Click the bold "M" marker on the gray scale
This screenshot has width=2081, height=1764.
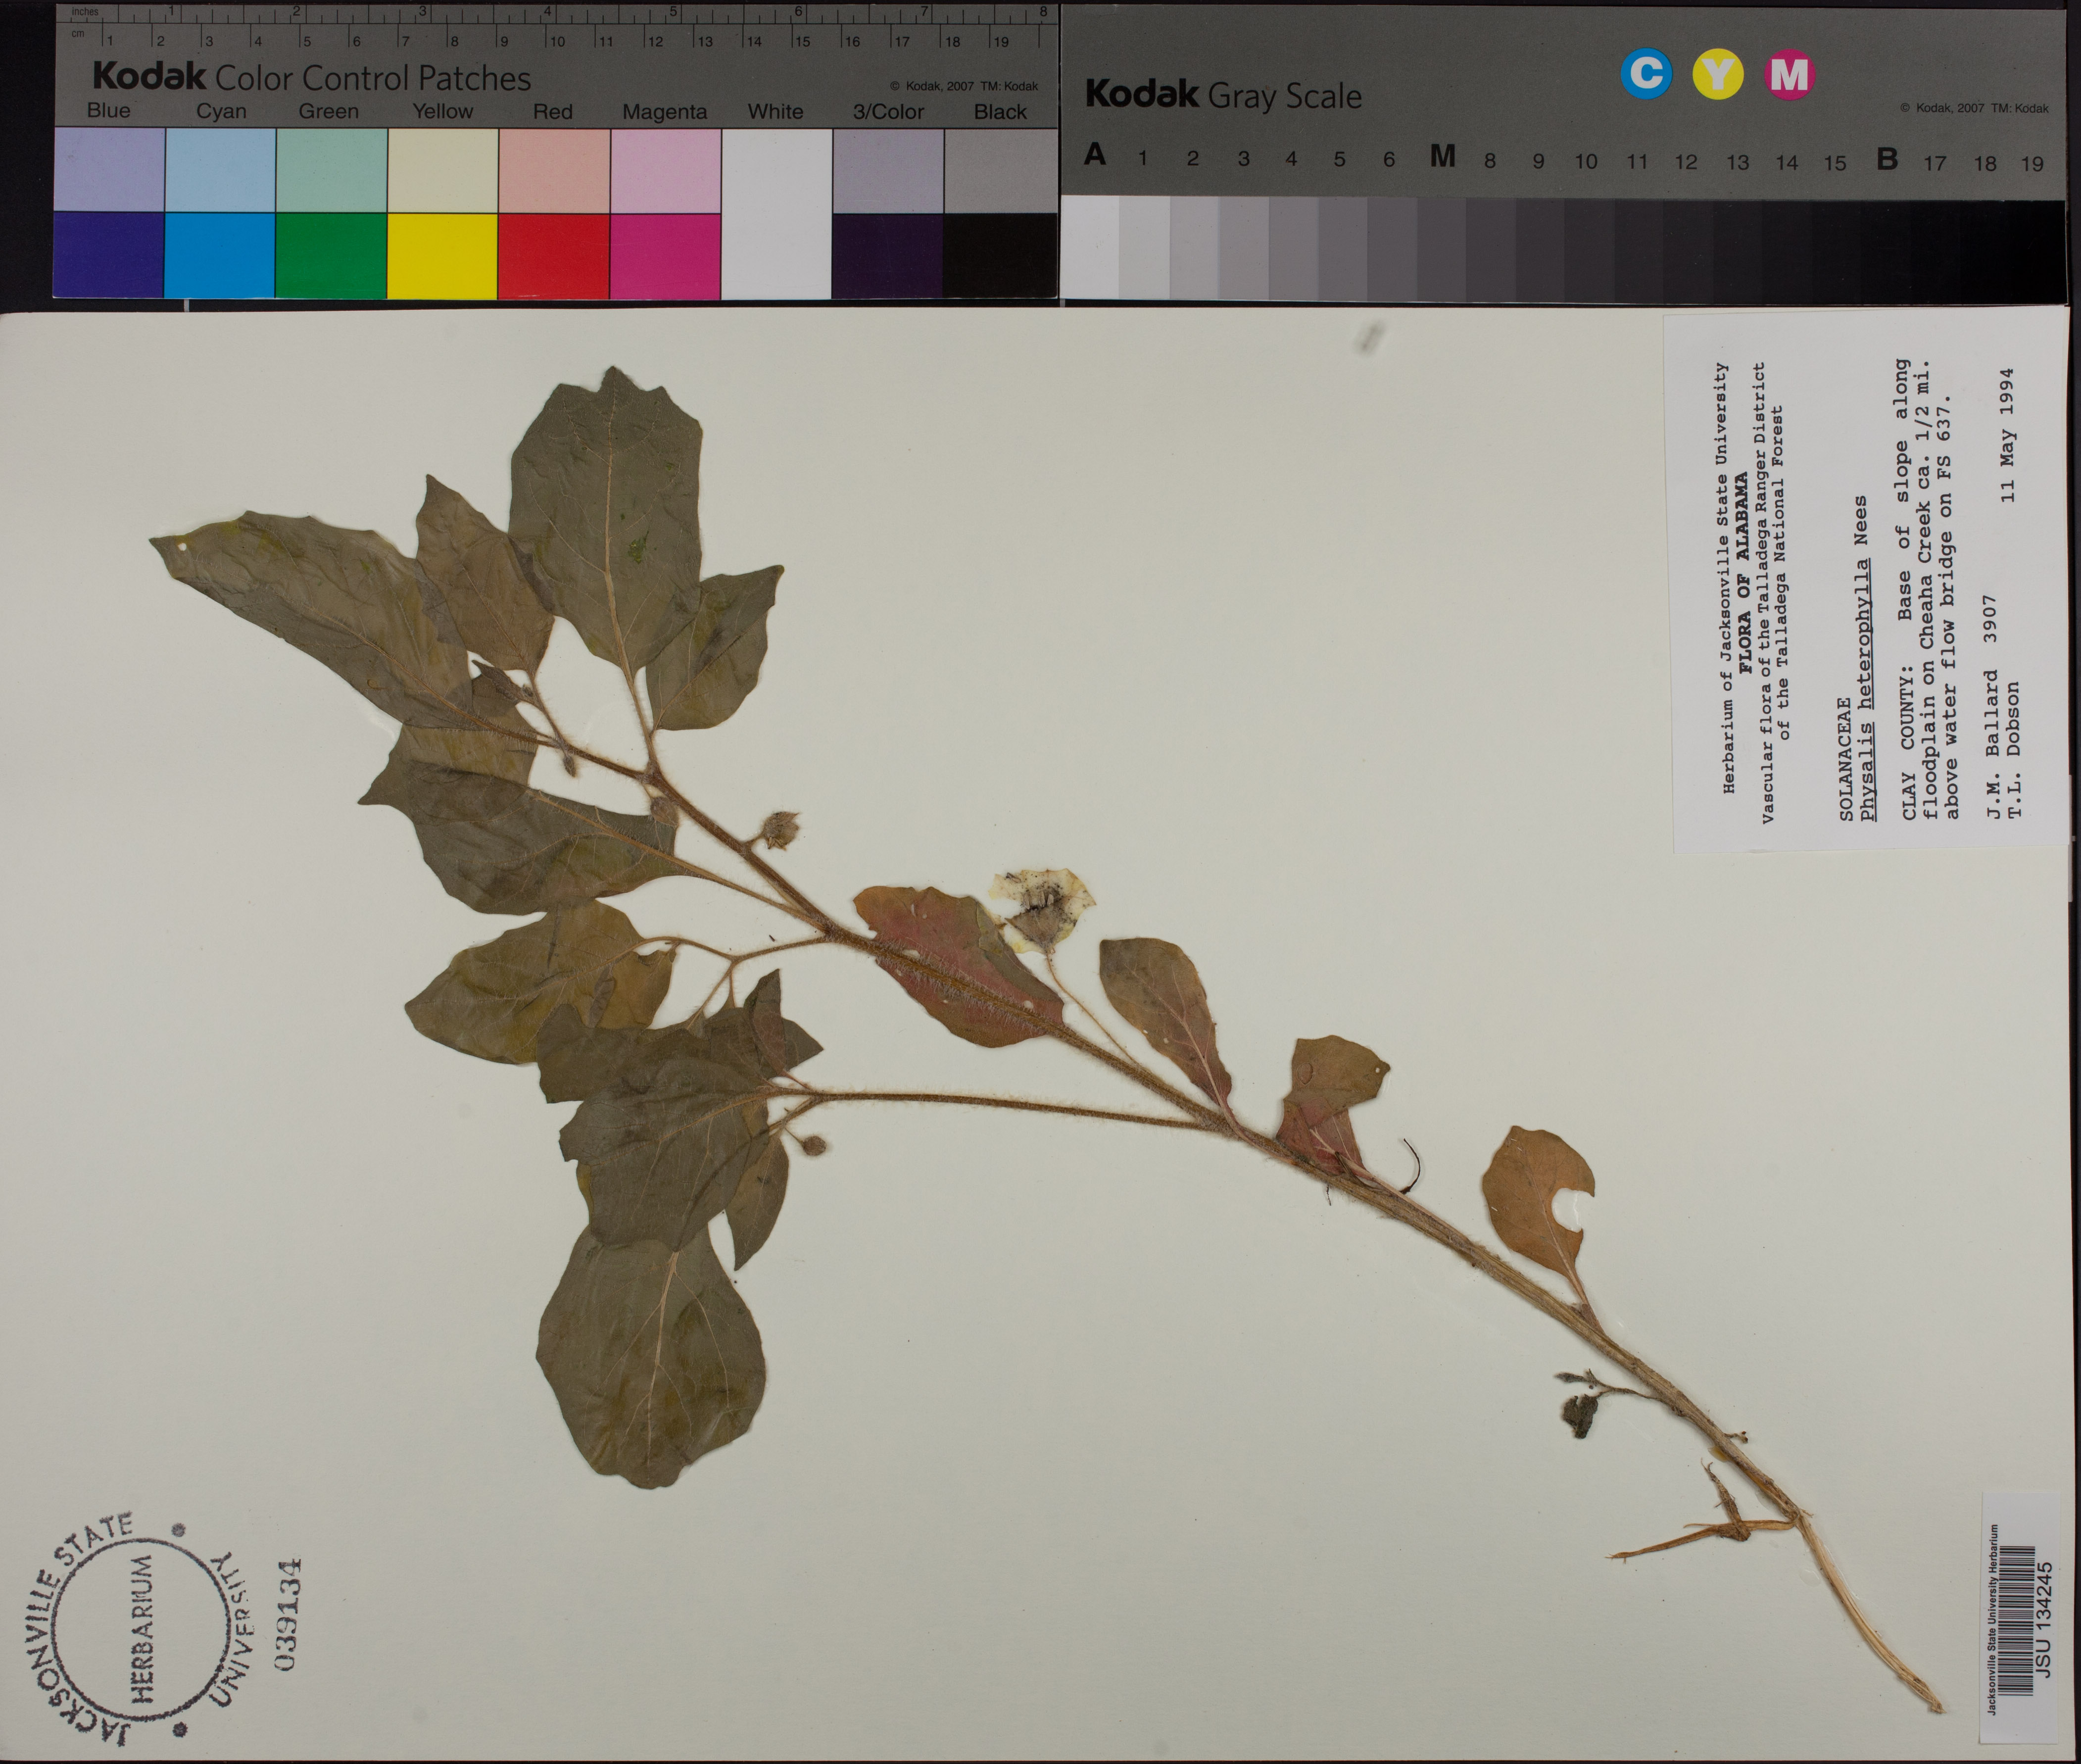coord(1442,156)
